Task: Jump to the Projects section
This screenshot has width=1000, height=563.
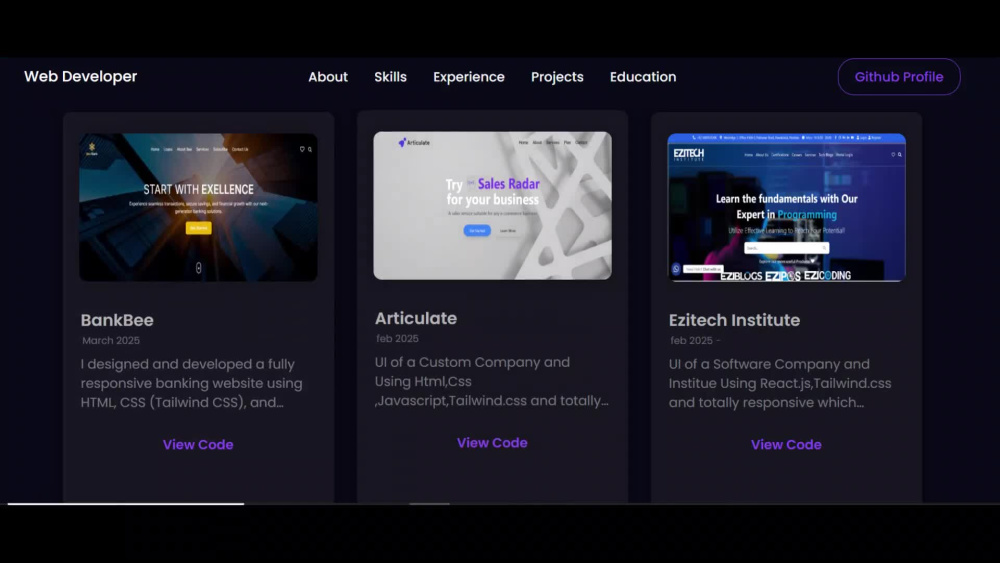Action: click(557, 77)
